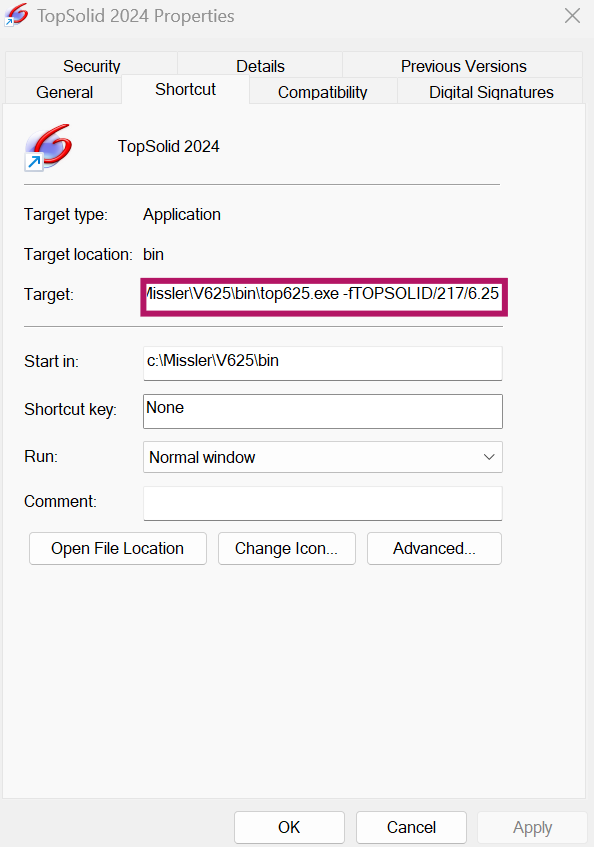Click the Change Icon button
The image size is (594, 847).
tap(287, 548)
